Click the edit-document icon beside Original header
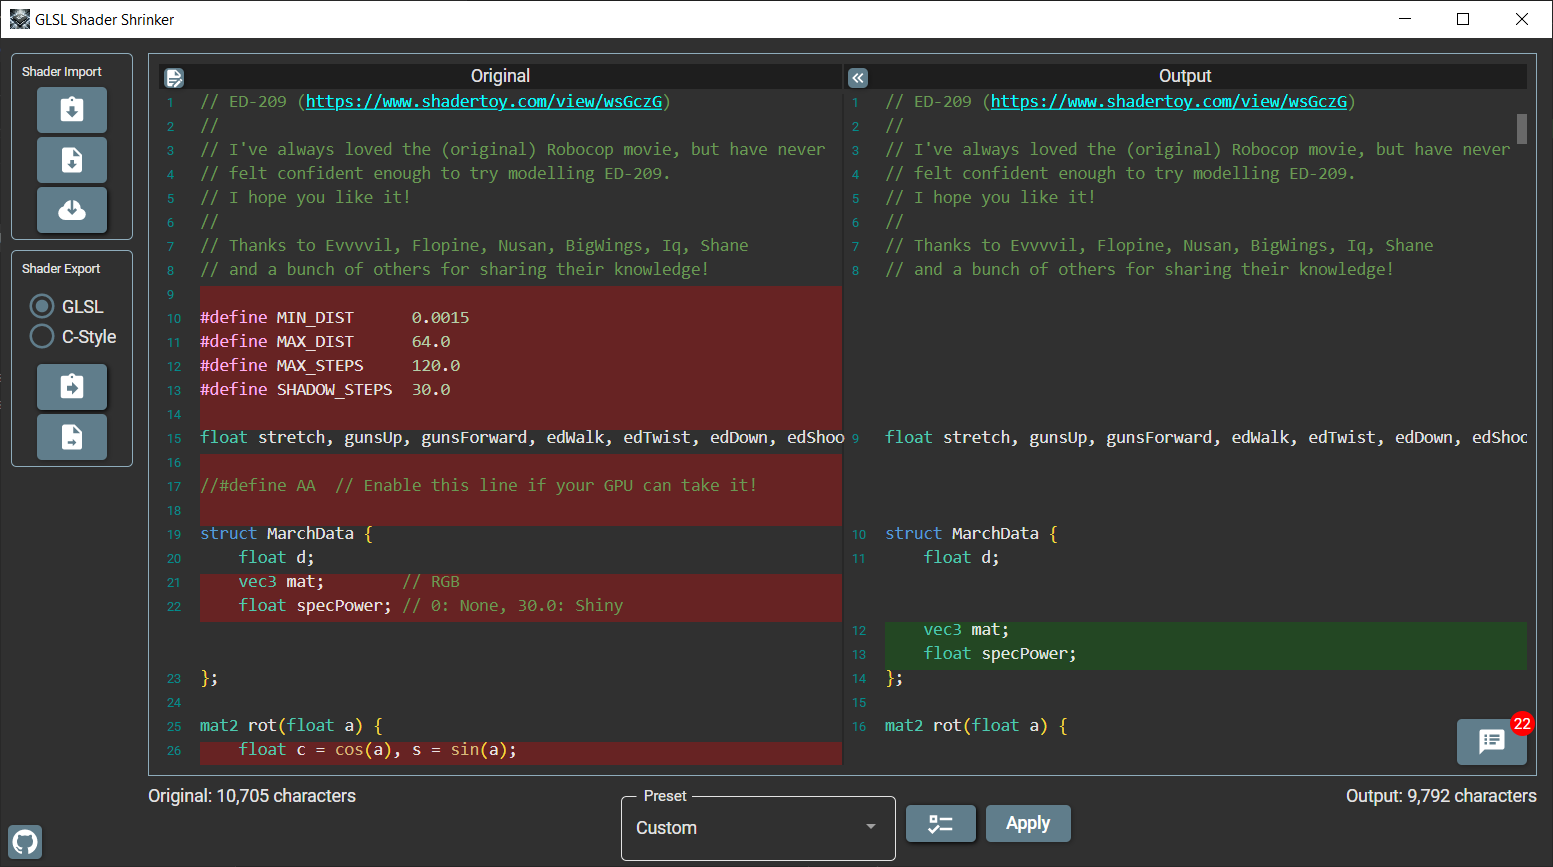The width and height of the screenshot is (1553, 867). (x=174, y=78)
